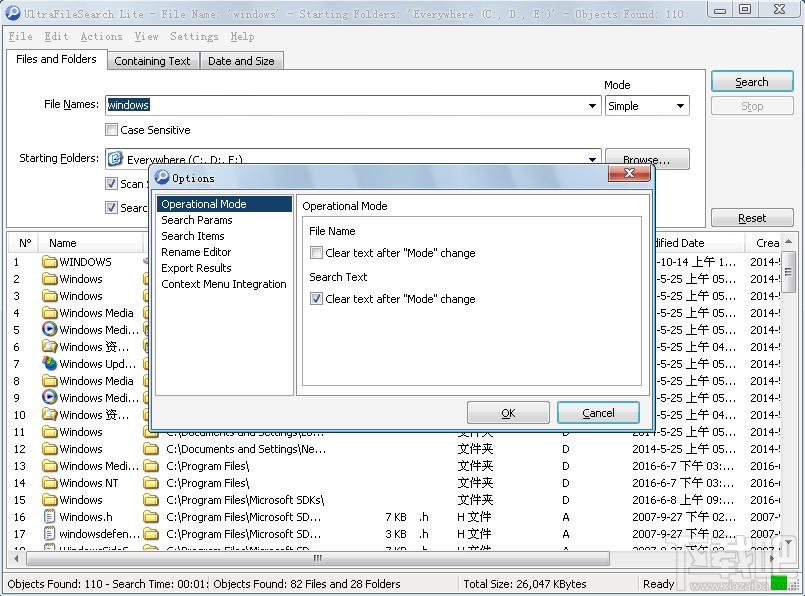Screen dimensions: 805x596
Task: Switch to the Containing Text tab
Action: tap(152, 61)
